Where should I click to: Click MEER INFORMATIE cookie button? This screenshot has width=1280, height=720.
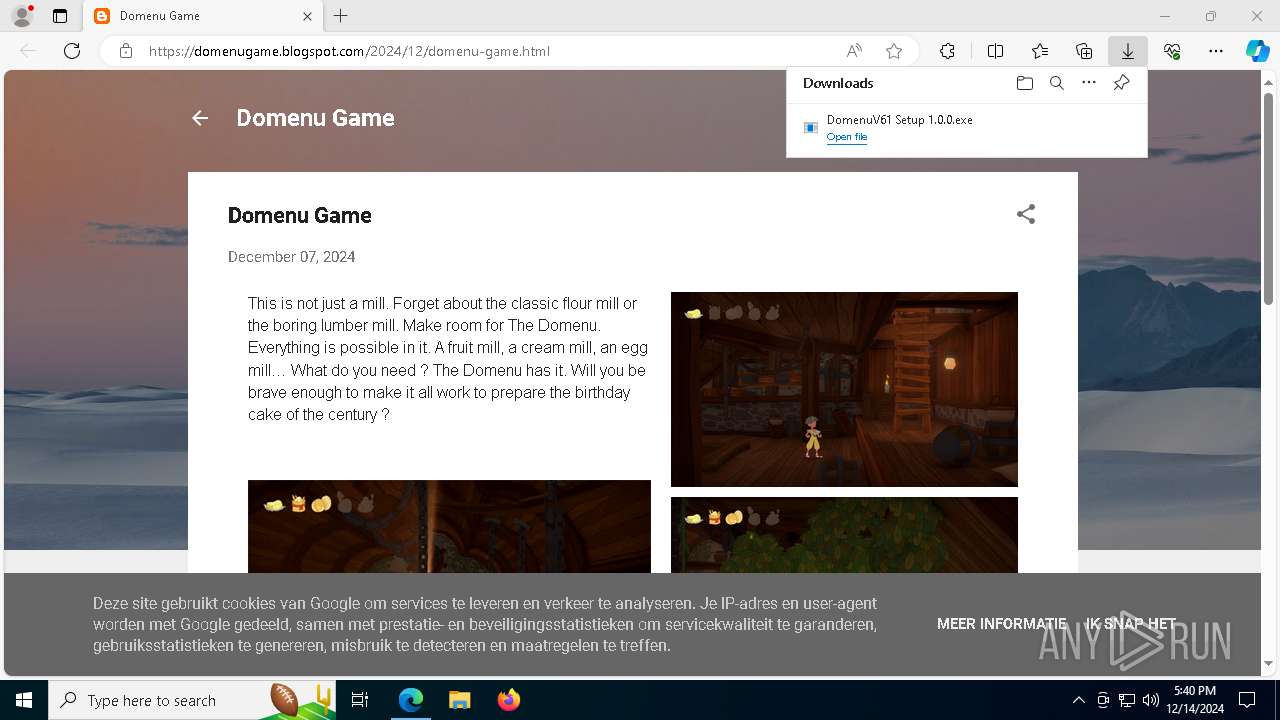[1002, 624]
